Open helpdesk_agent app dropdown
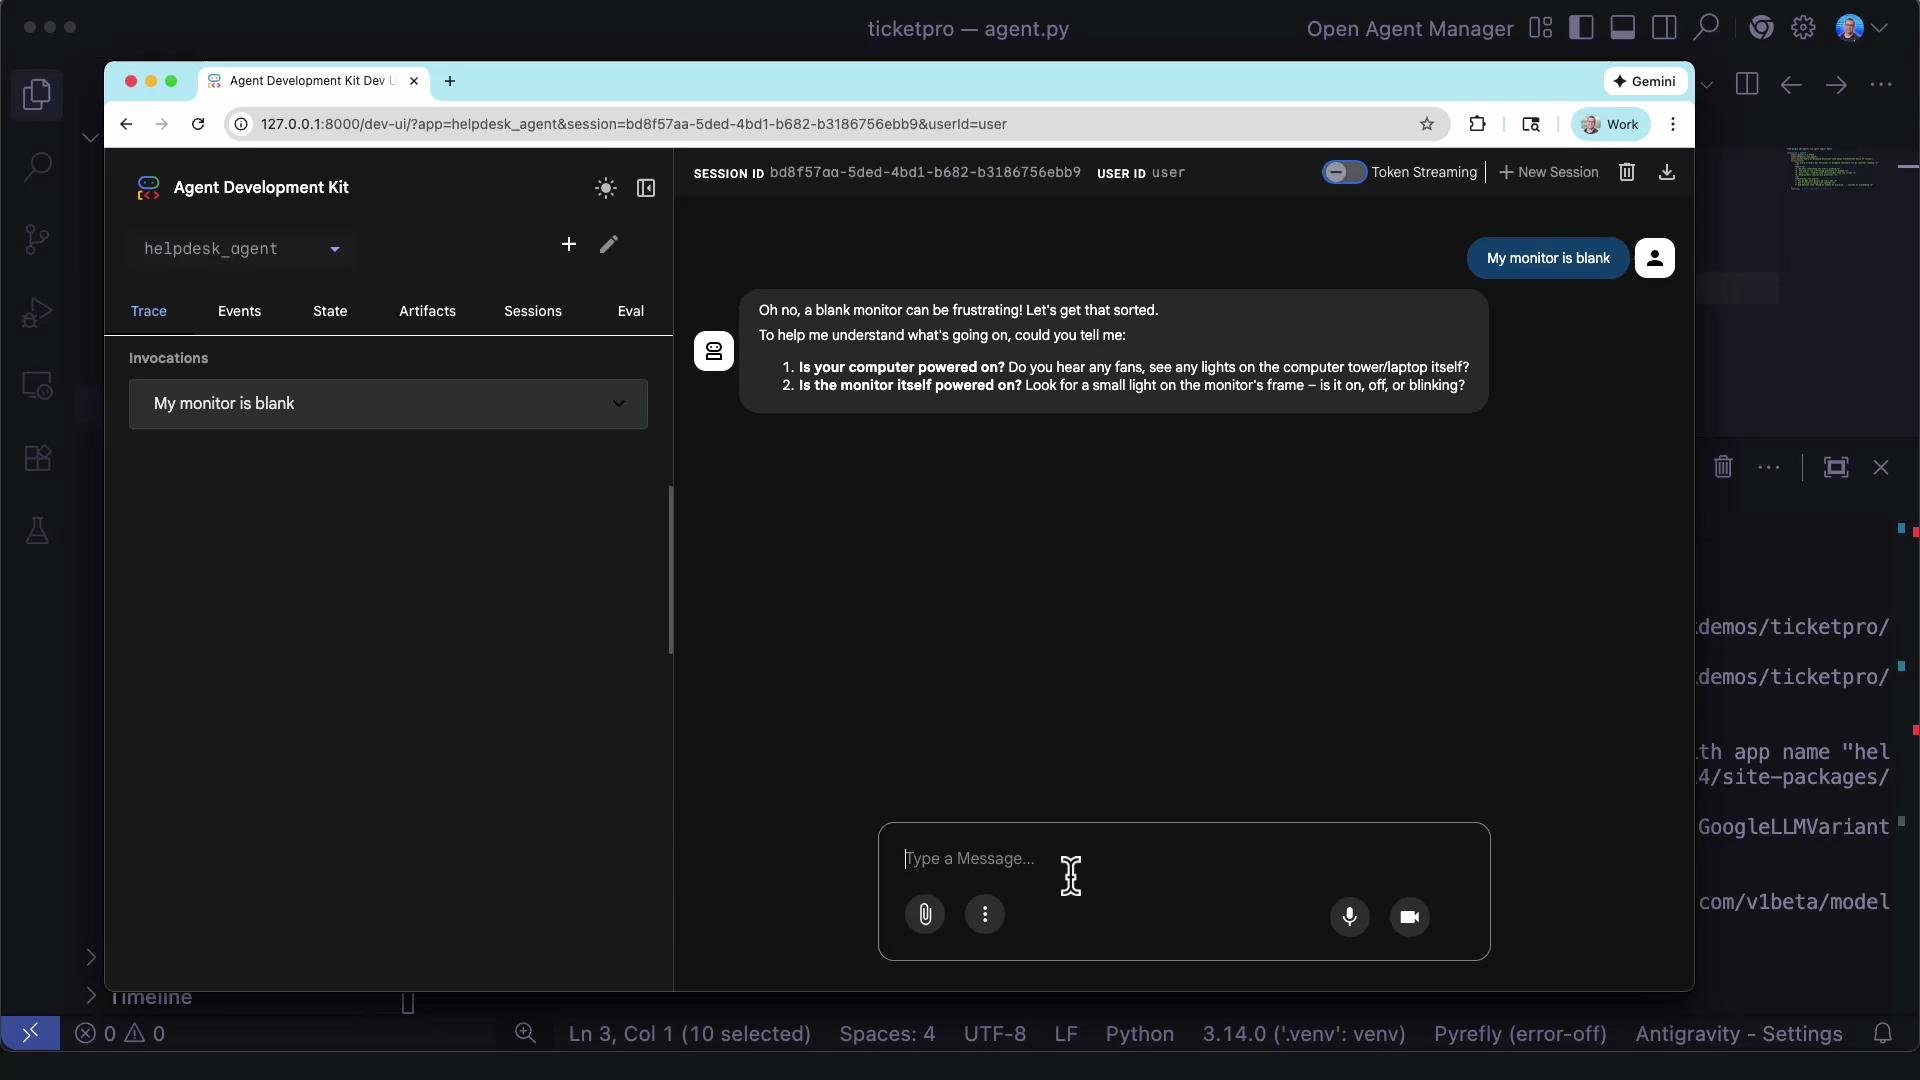Viewport: 1920px width, 1080px height. (242, 248)
